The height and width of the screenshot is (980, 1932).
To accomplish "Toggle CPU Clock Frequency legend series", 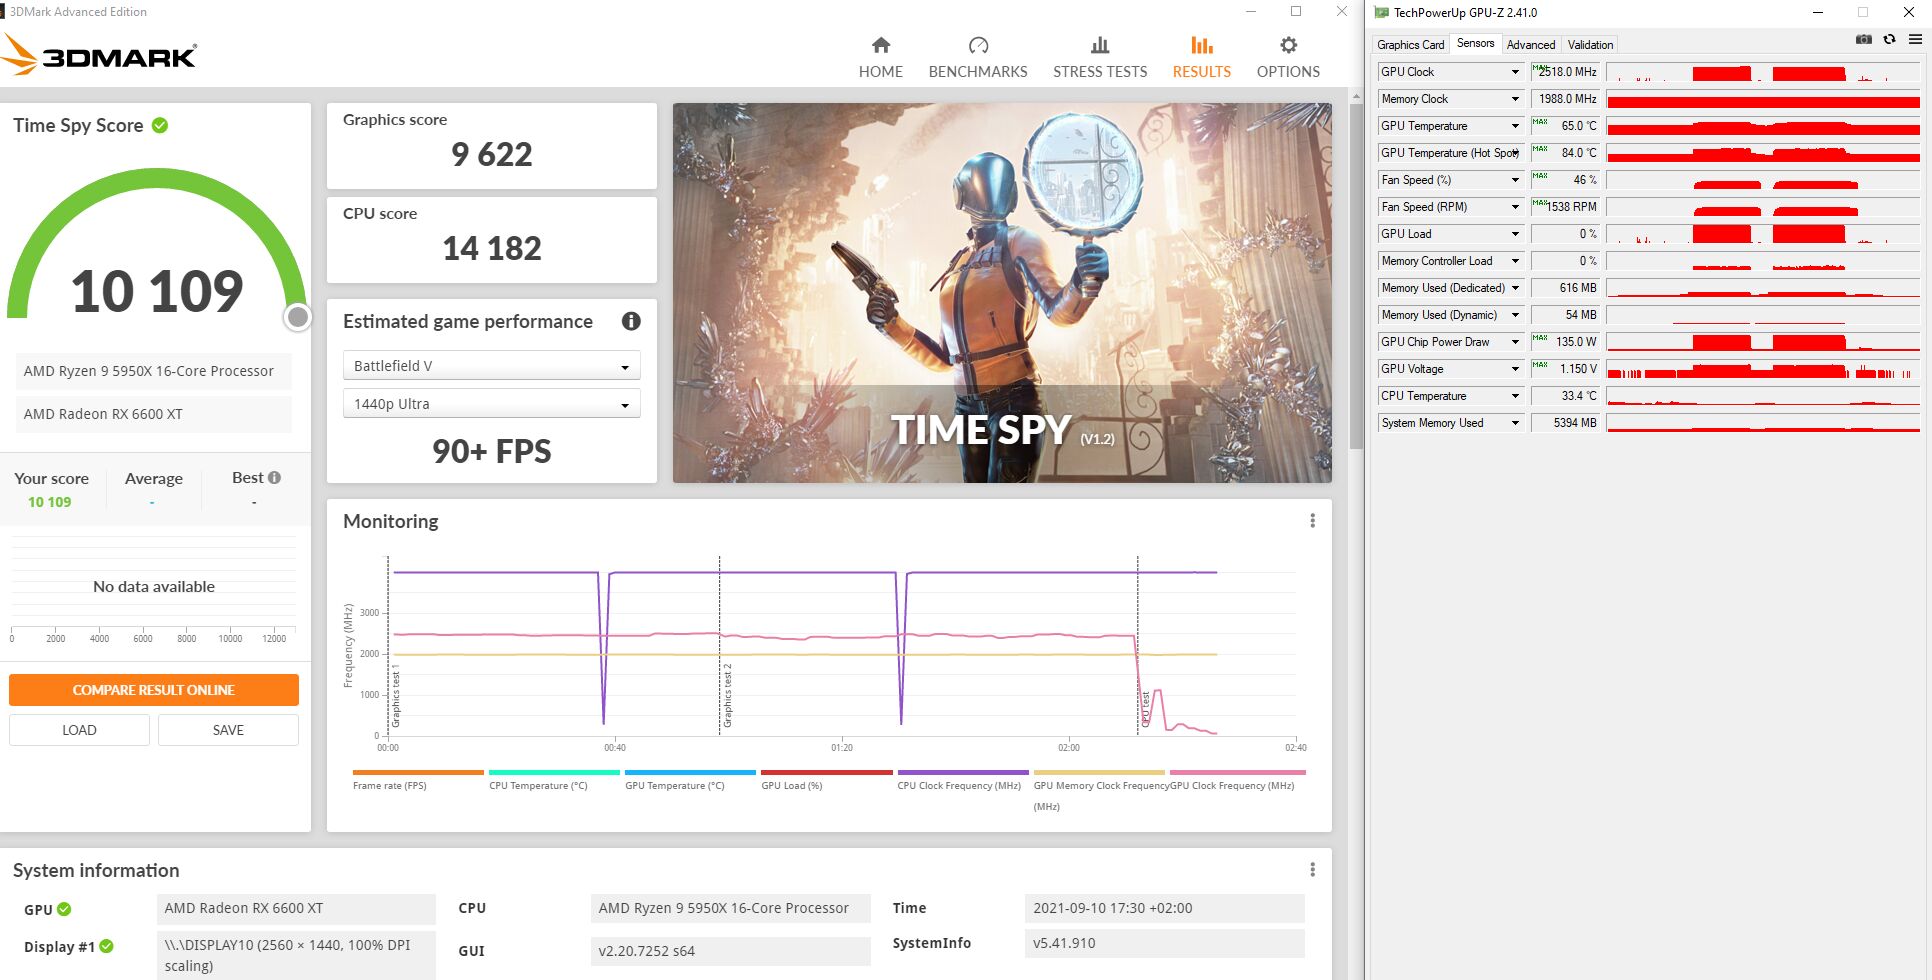I will coord(962,780).
